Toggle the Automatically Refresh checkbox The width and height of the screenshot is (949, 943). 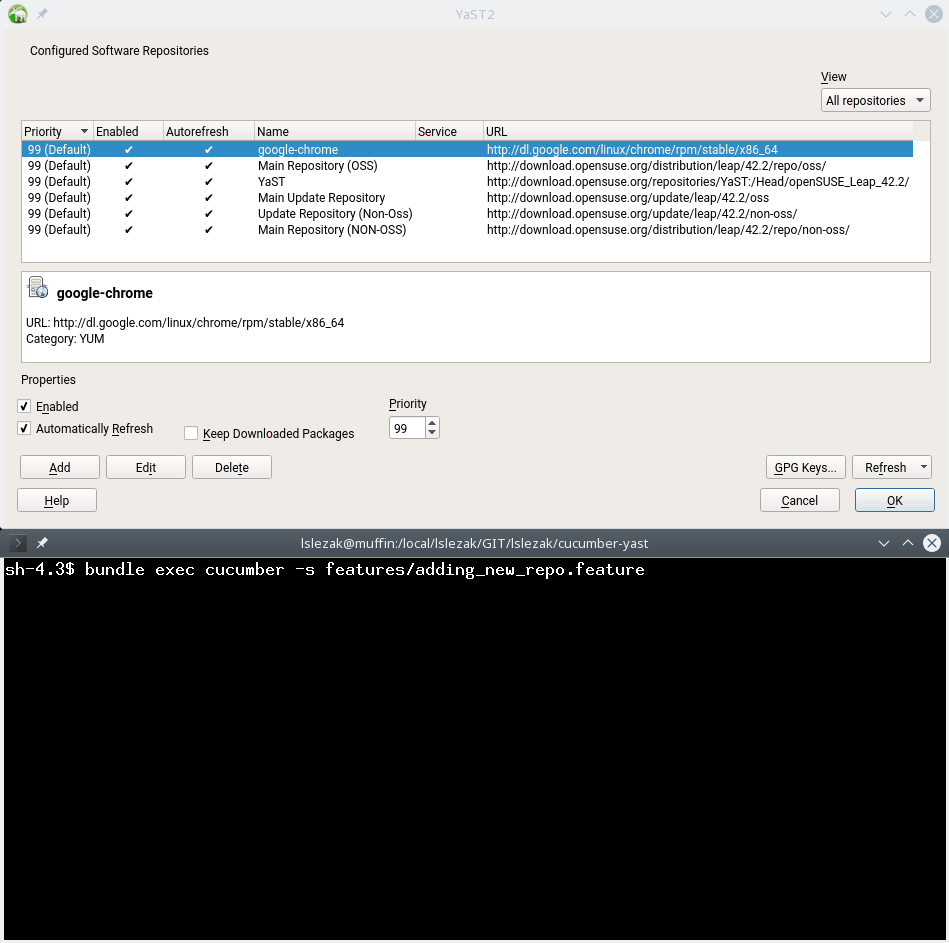tap(25, 429)
